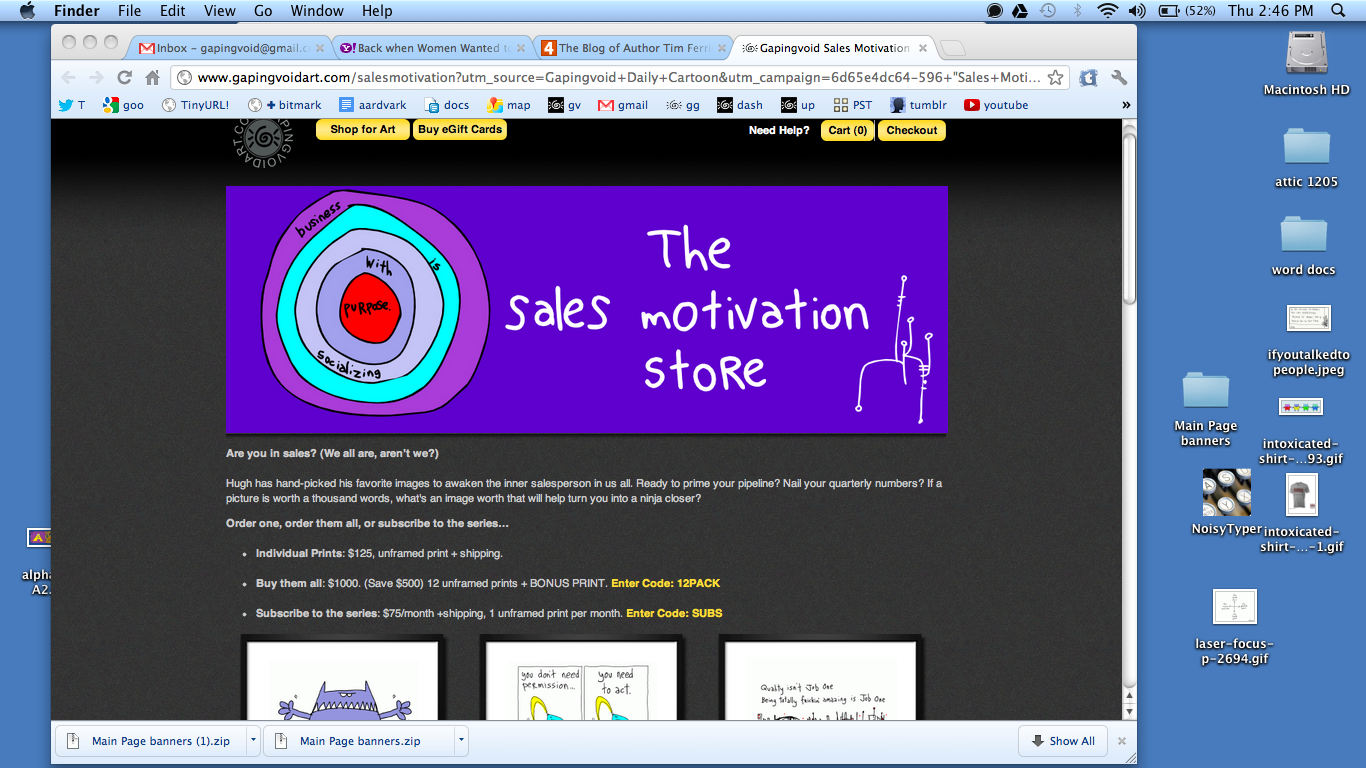Open the Chrome wrench settings menu
Viewport: 1366px width, 768px height.
click(x=1119, y=78)
